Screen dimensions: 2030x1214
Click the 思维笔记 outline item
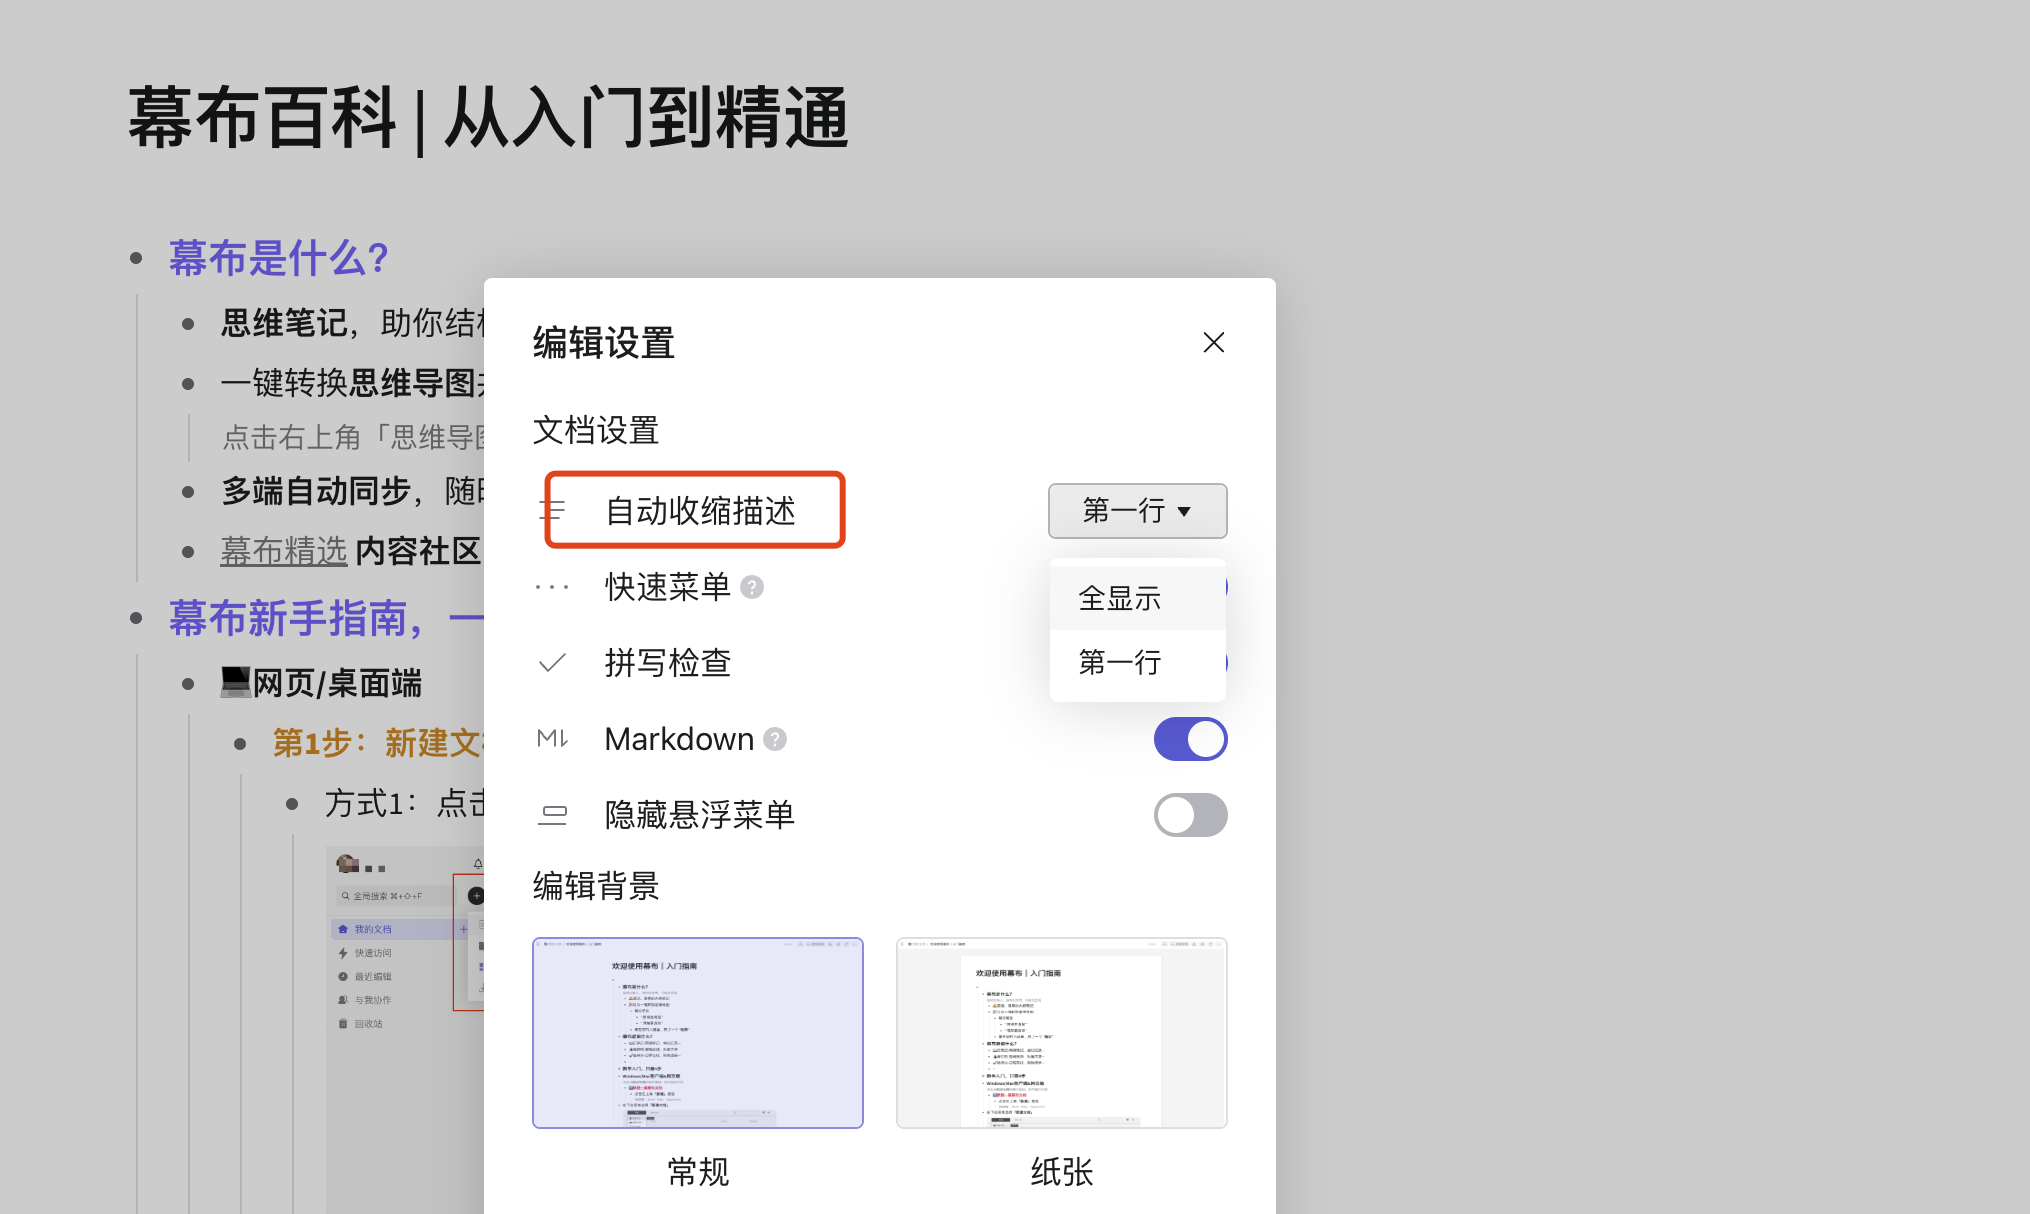352,323
